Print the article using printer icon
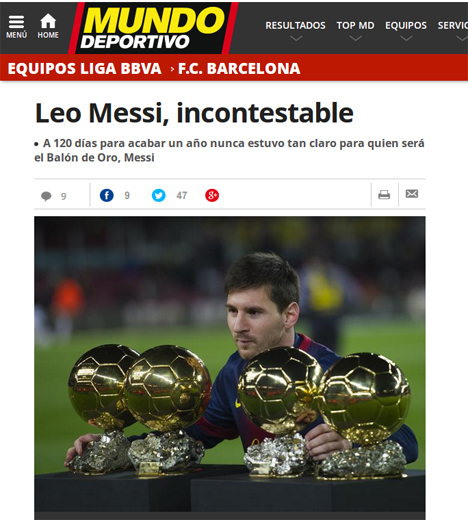This screenshot has height=520, width=468. pos(384,194)
